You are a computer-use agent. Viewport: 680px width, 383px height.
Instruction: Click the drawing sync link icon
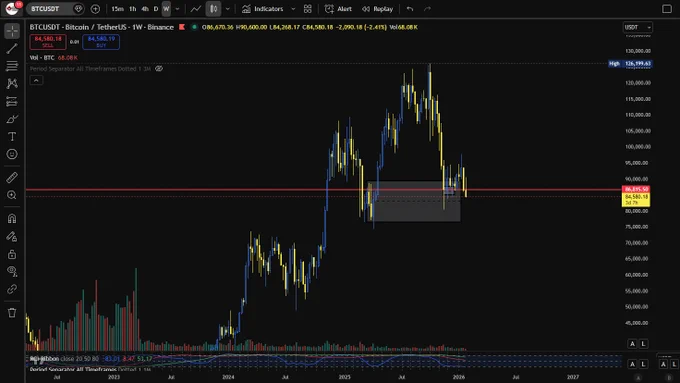[12, 289]
